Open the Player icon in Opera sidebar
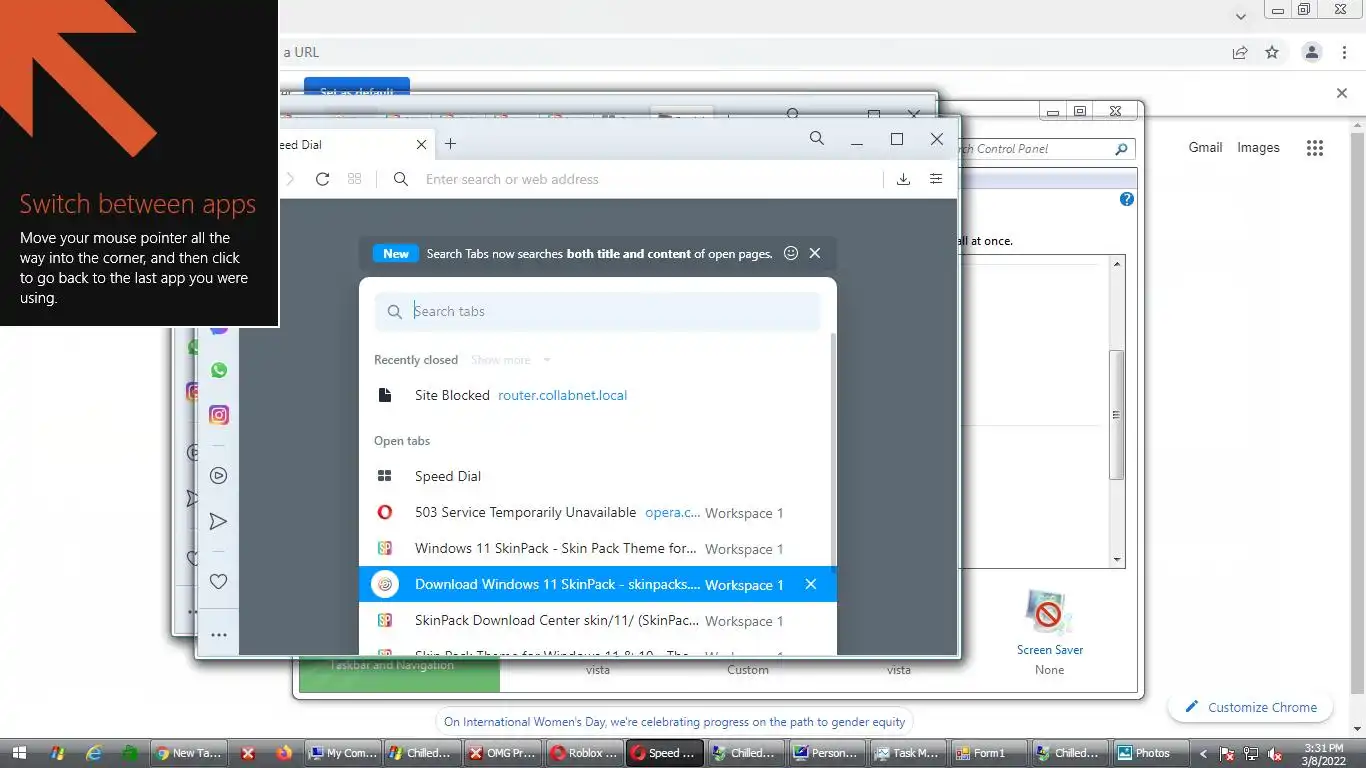Image resolution: width=1366 pixels, height=768 pixels. 219,476
